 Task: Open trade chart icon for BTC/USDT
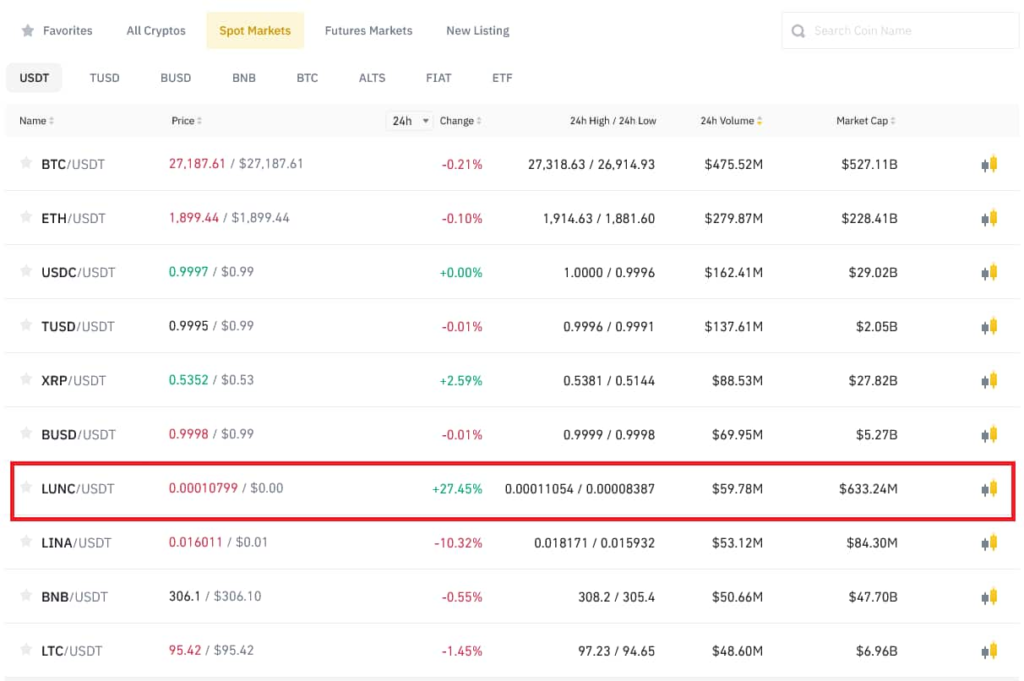pyautogui.click(x=989, y=164)
